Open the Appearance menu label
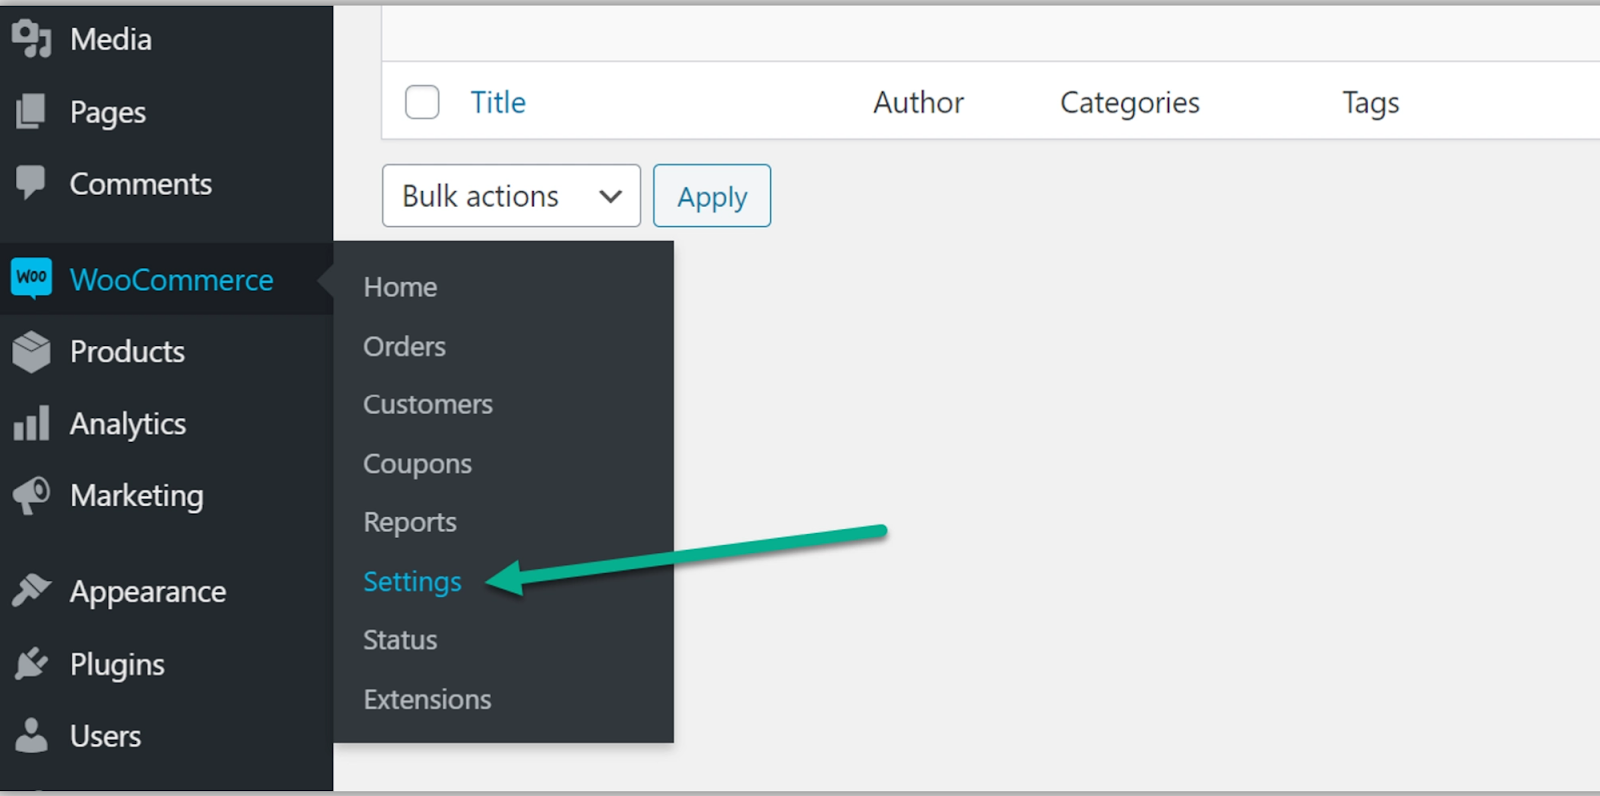This screenshot has height=796, width=1600. pyautogui.click(x=148, y=592)
